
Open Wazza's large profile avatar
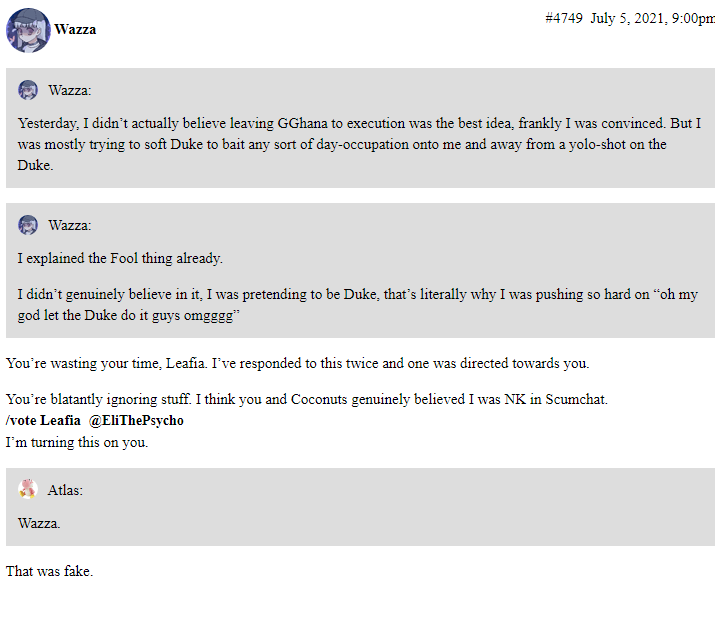(x=28, y=30)
